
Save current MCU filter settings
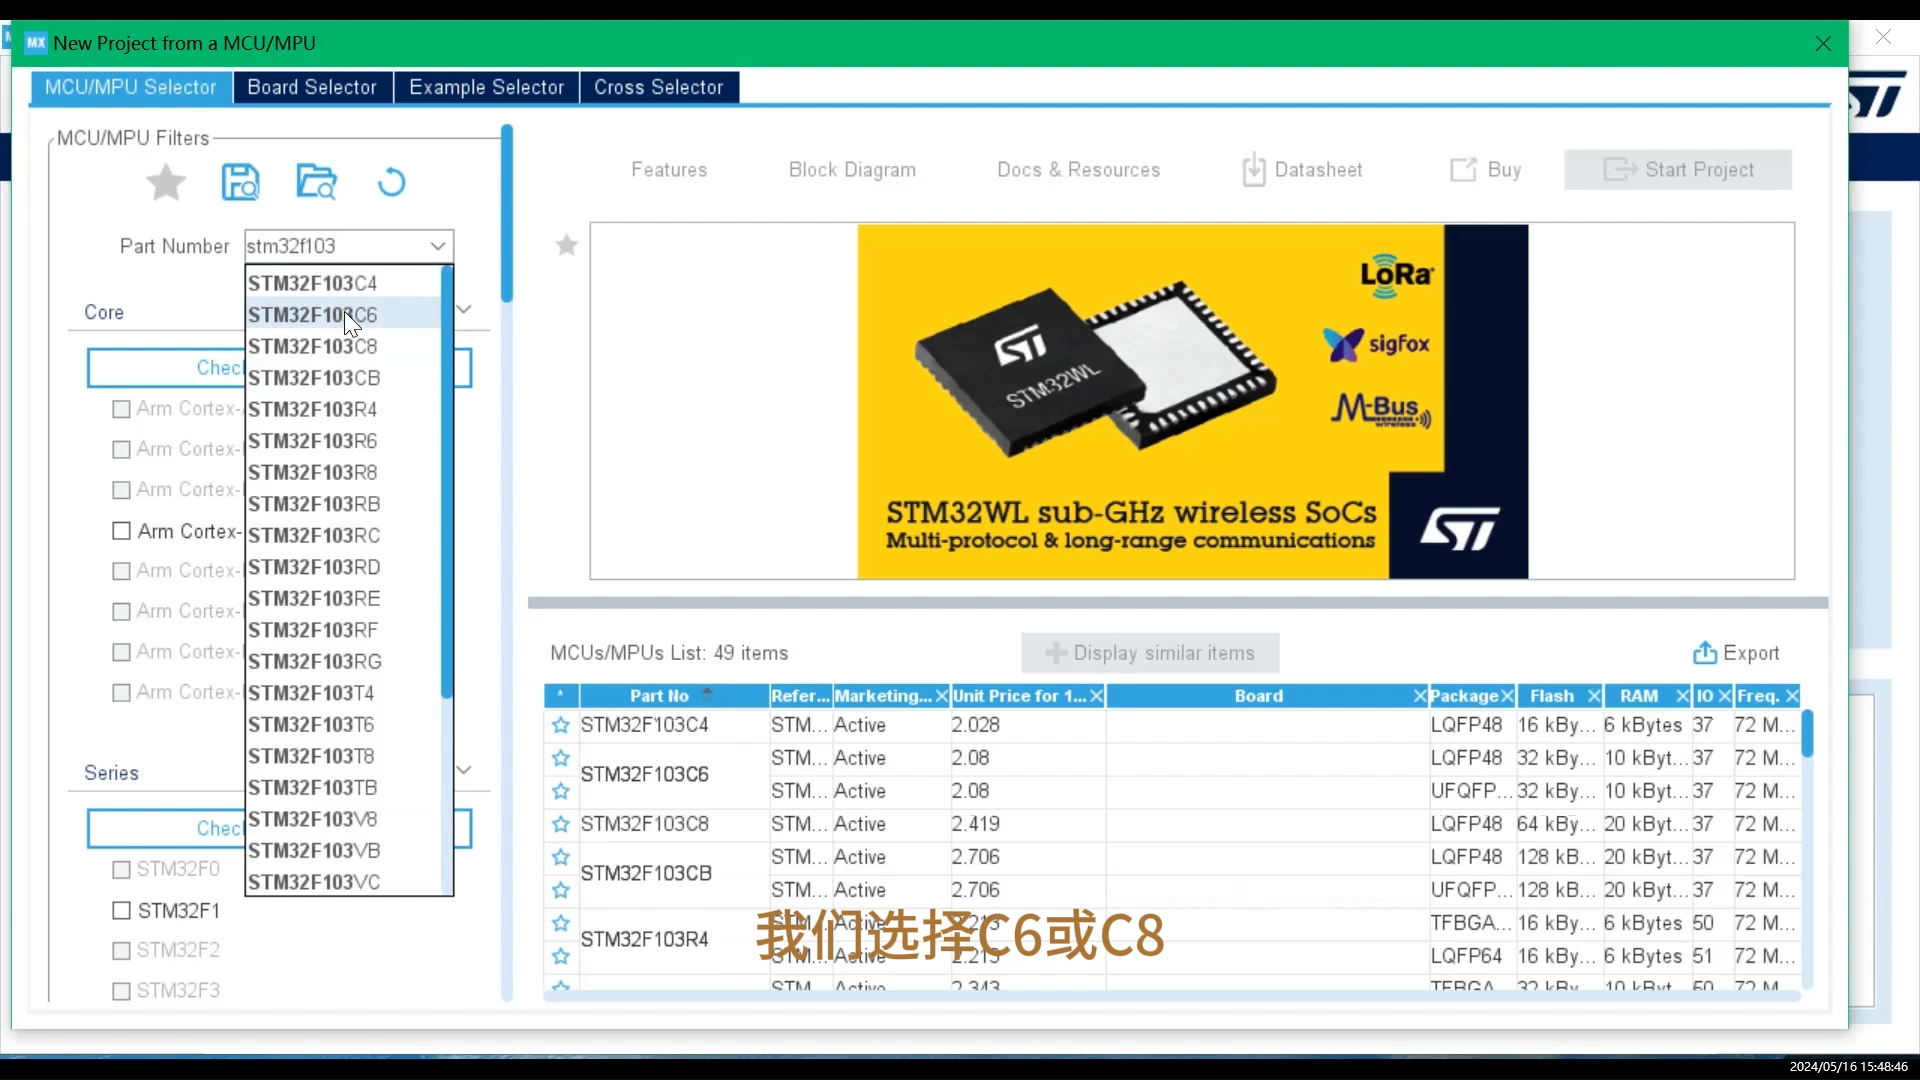pyautogui.click(x=239, y=182)
